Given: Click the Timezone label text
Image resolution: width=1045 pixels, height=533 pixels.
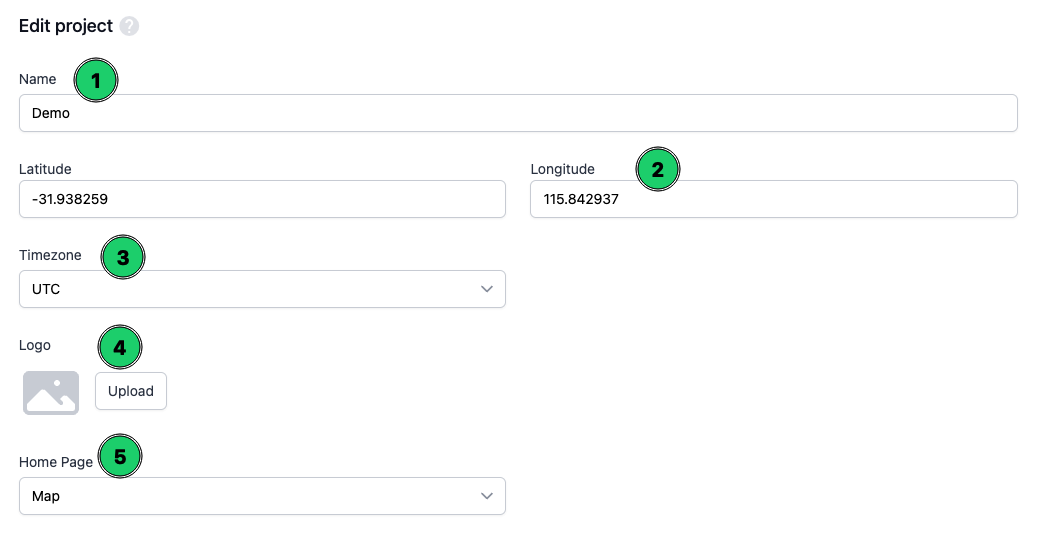Looking at the screenshot, I should click(x=50, y=256).
